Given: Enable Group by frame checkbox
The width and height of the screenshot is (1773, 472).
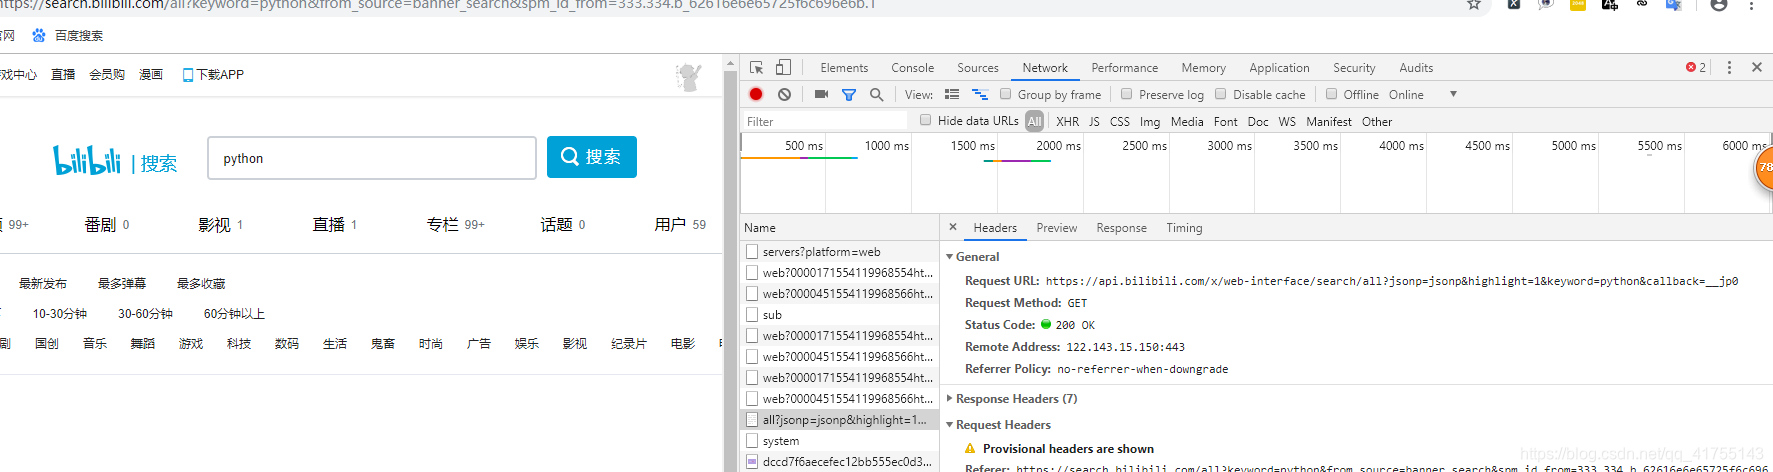Looking at the screenshot, I should coord(1006,94).
